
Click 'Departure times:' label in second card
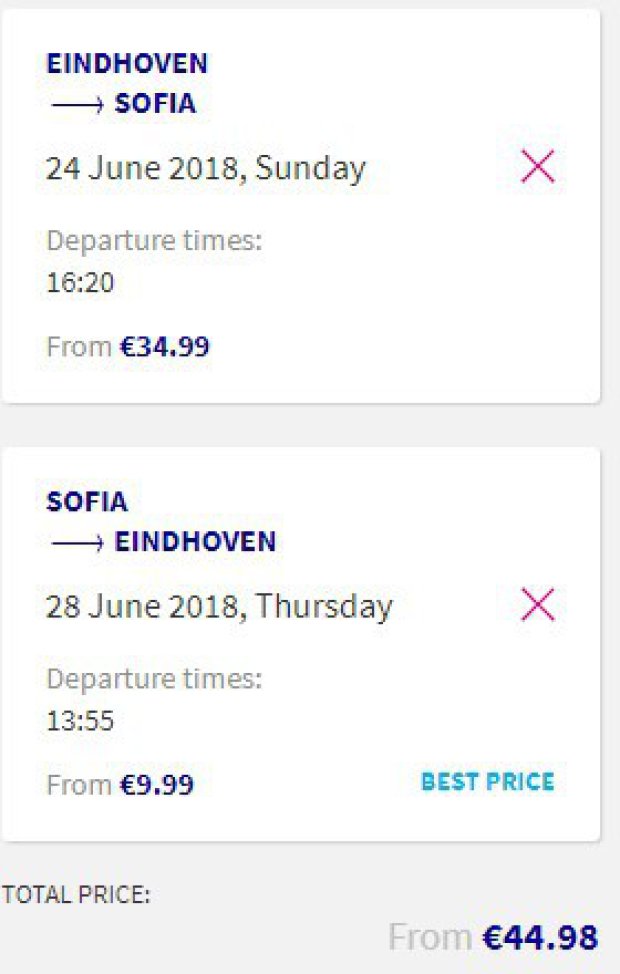154,679
